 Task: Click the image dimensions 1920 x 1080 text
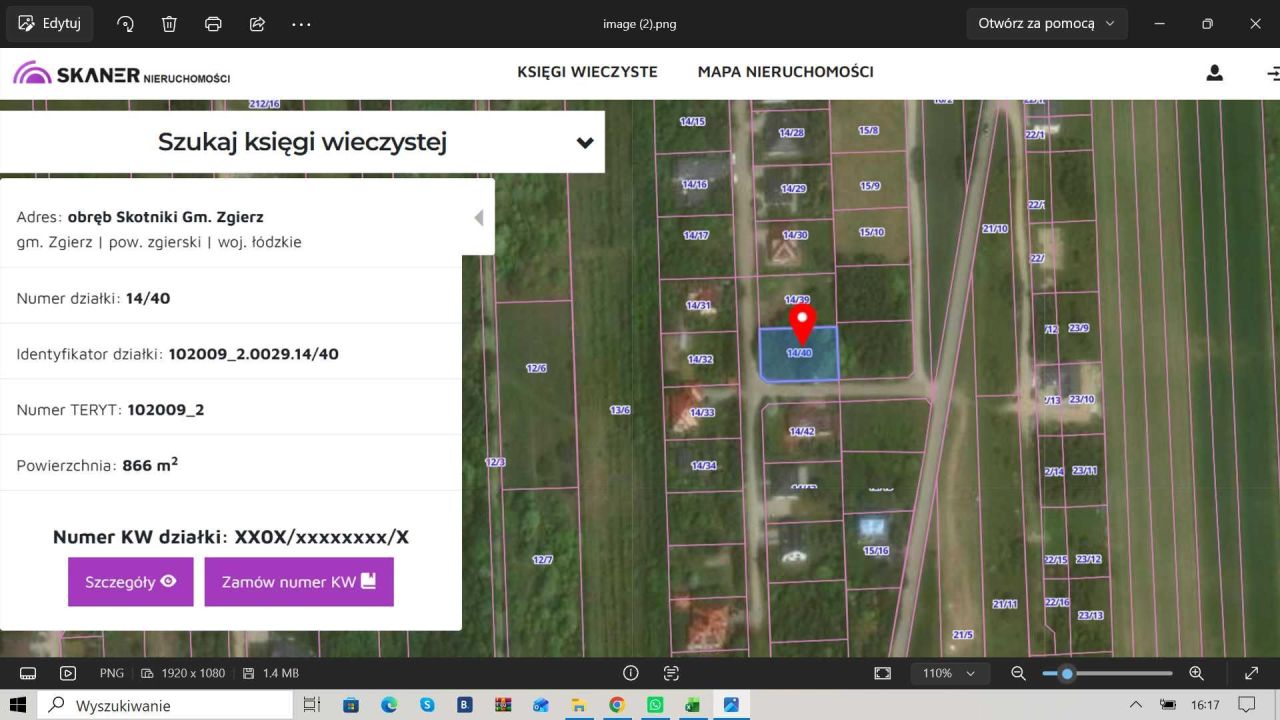point(192,673)
